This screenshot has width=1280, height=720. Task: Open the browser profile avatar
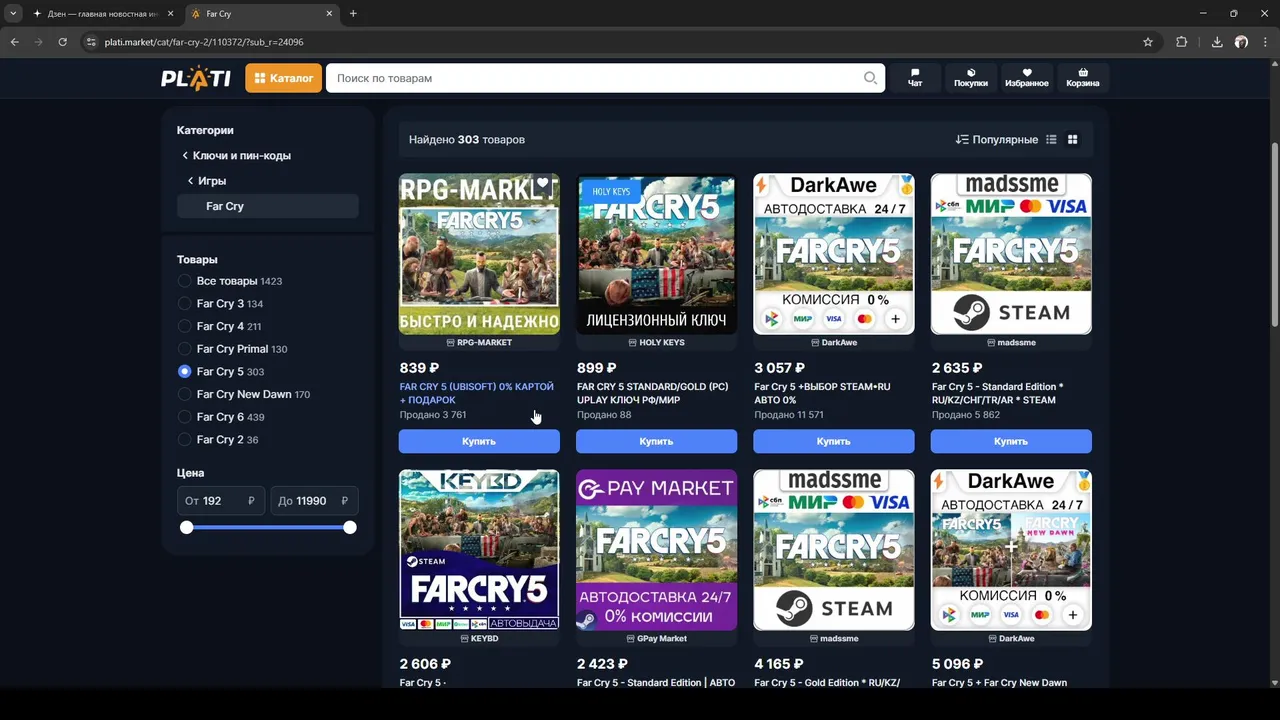pos(1241,42)
